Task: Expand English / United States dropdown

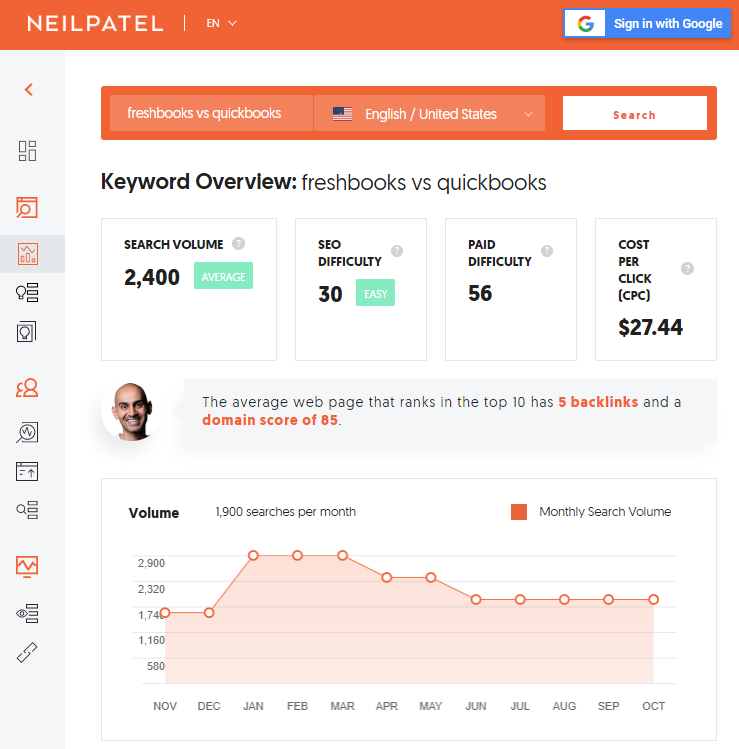Action: pos(429,113)
